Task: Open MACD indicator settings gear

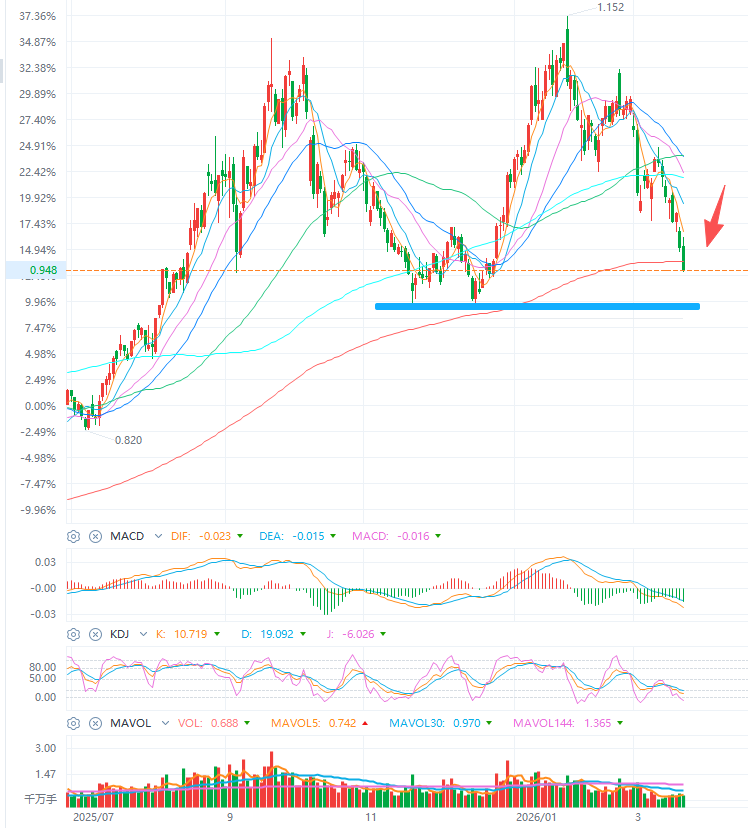Action: (x=73, y=537)
